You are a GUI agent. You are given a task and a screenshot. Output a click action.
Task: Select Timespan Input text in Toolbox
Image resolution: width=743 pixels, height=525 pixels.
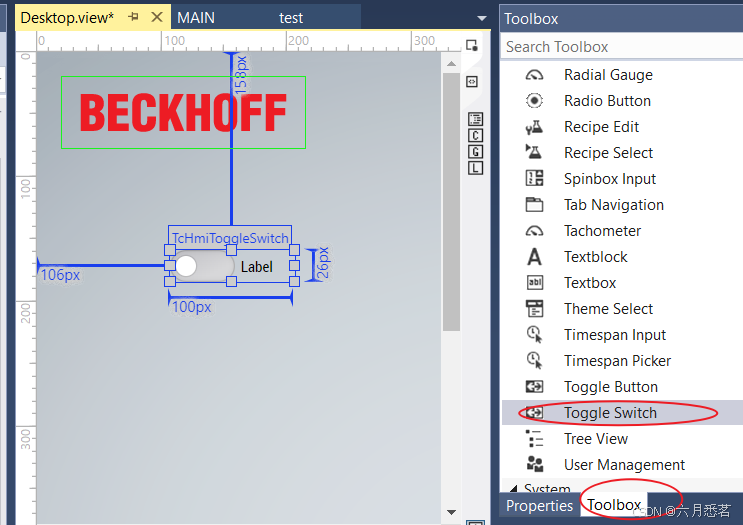click(615, 335)
